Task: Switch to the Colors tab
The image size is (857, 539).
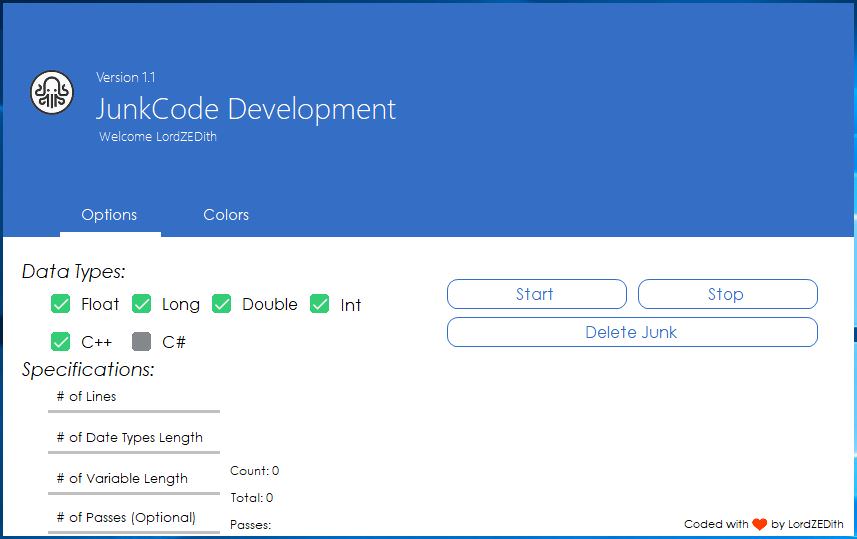Action: pyautogui.click(x=226, y=215)
